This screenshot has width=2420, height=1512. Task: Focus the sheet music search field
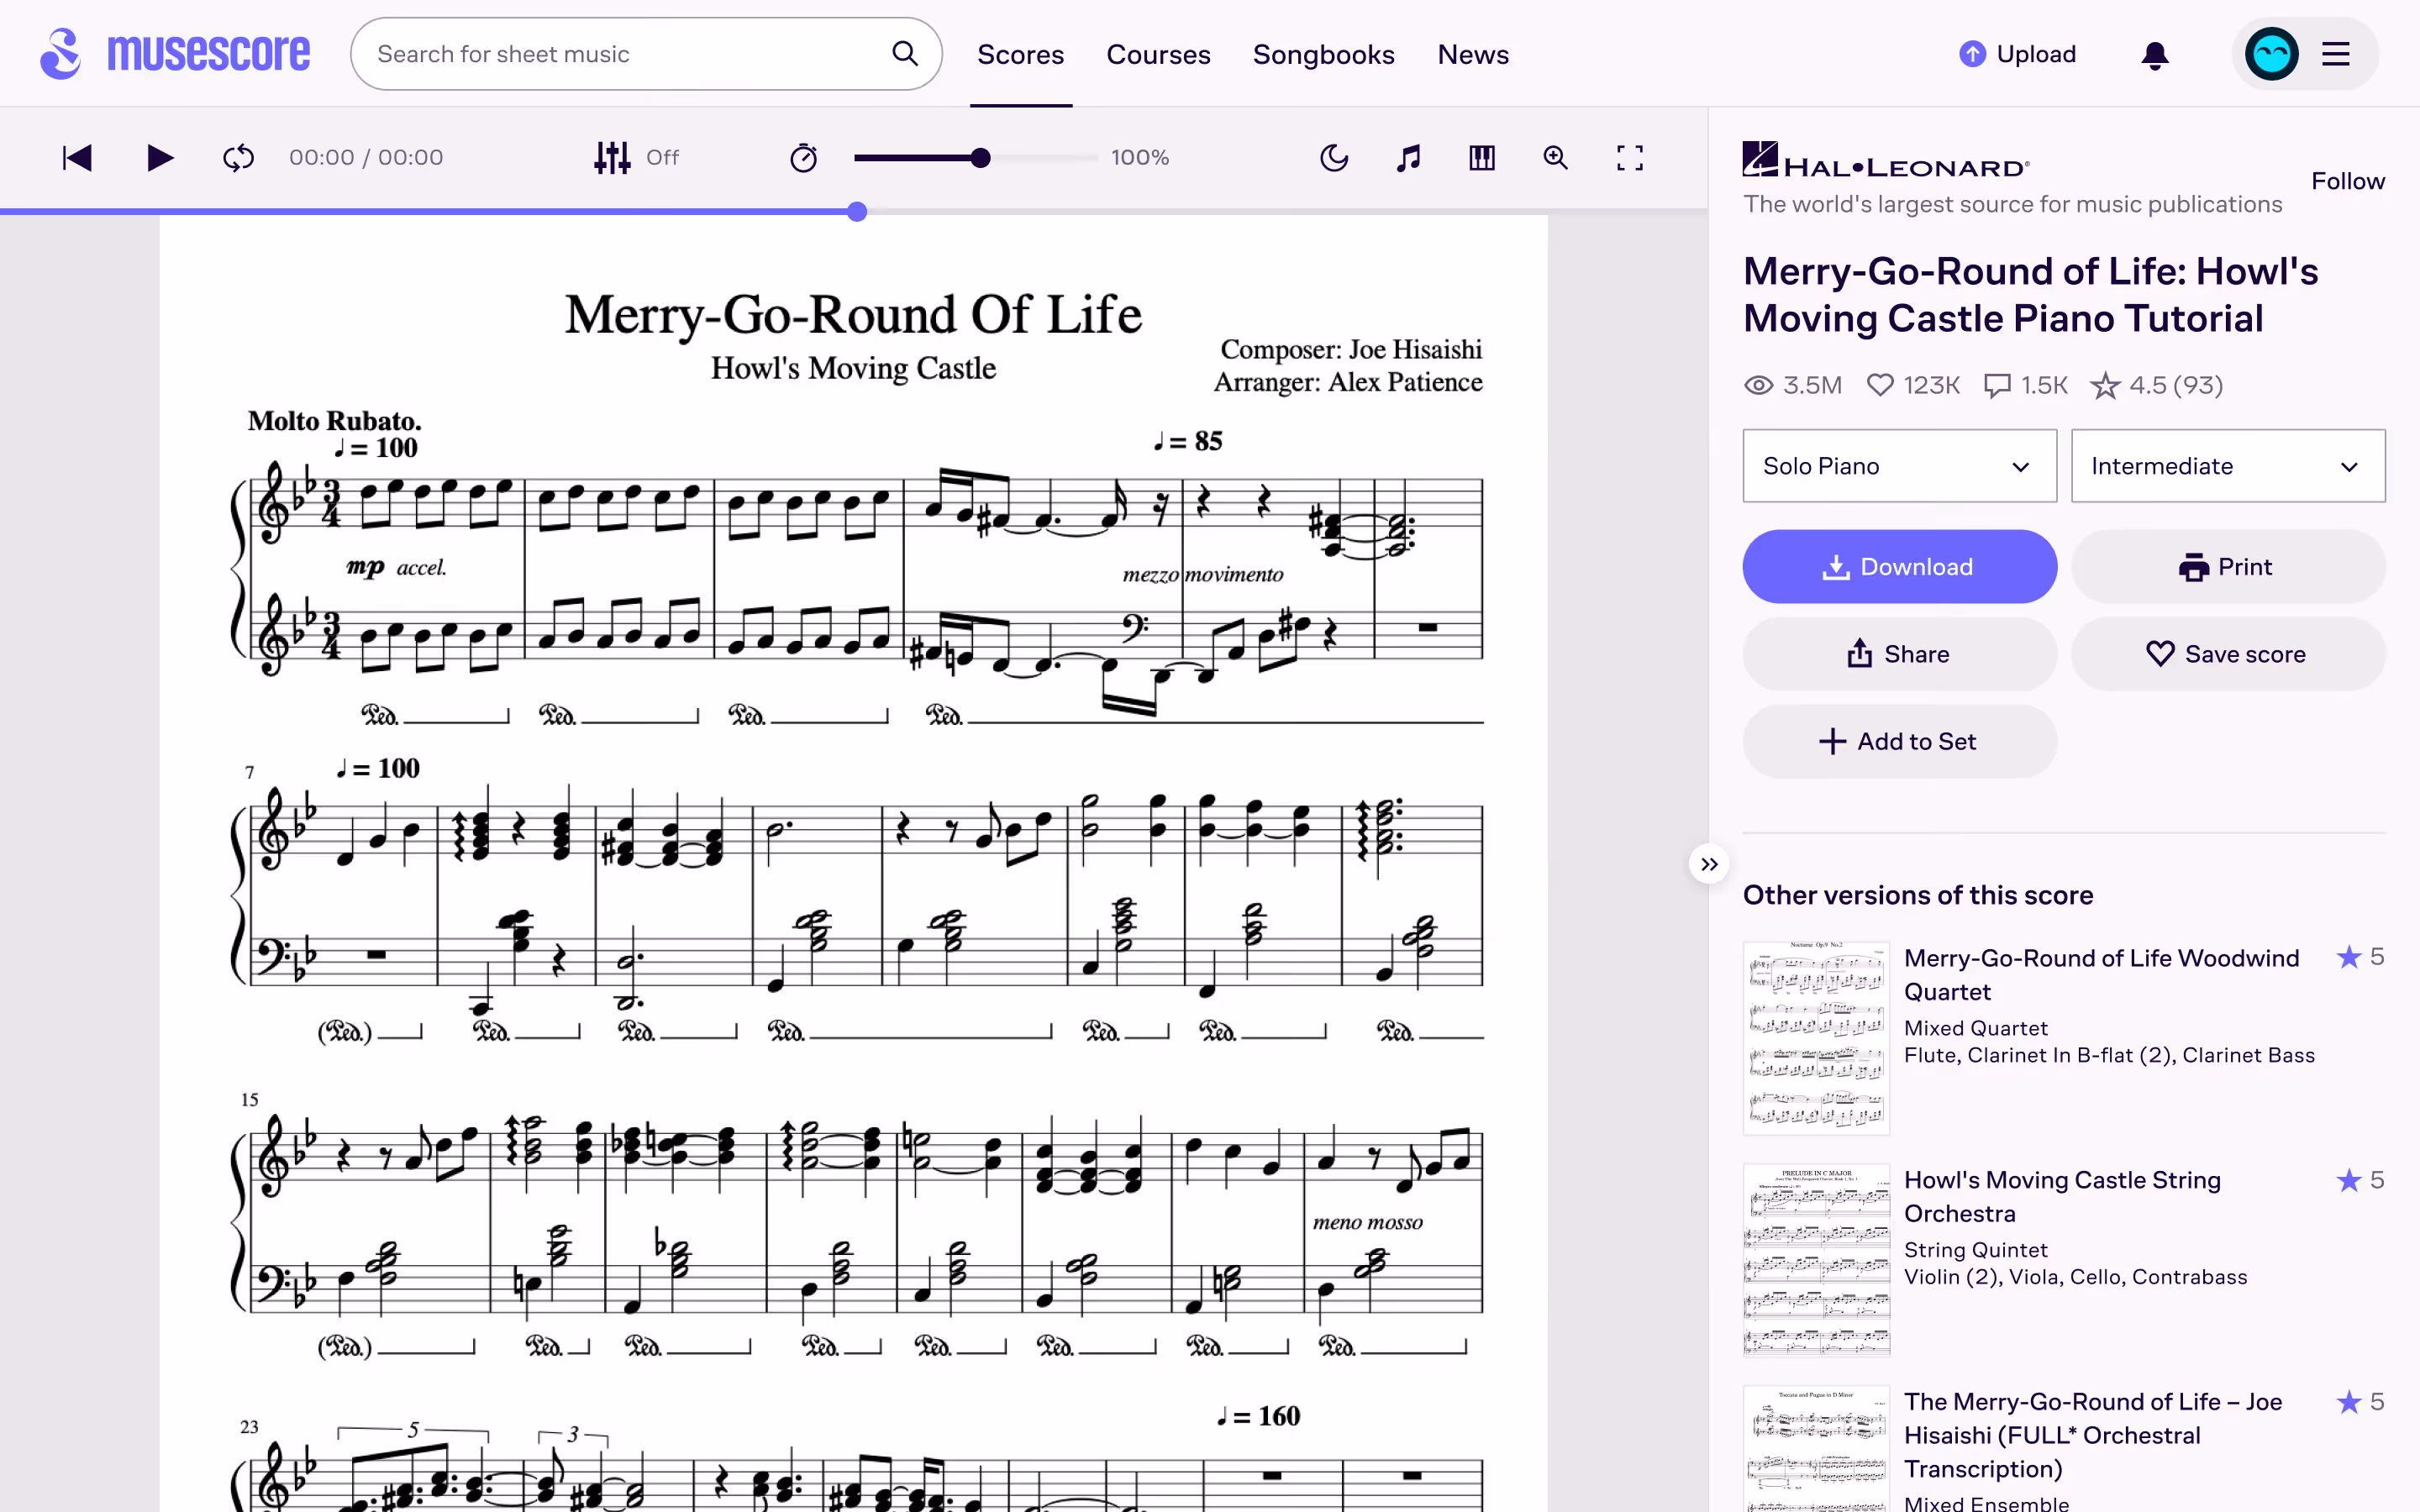[x=646, y=54]
